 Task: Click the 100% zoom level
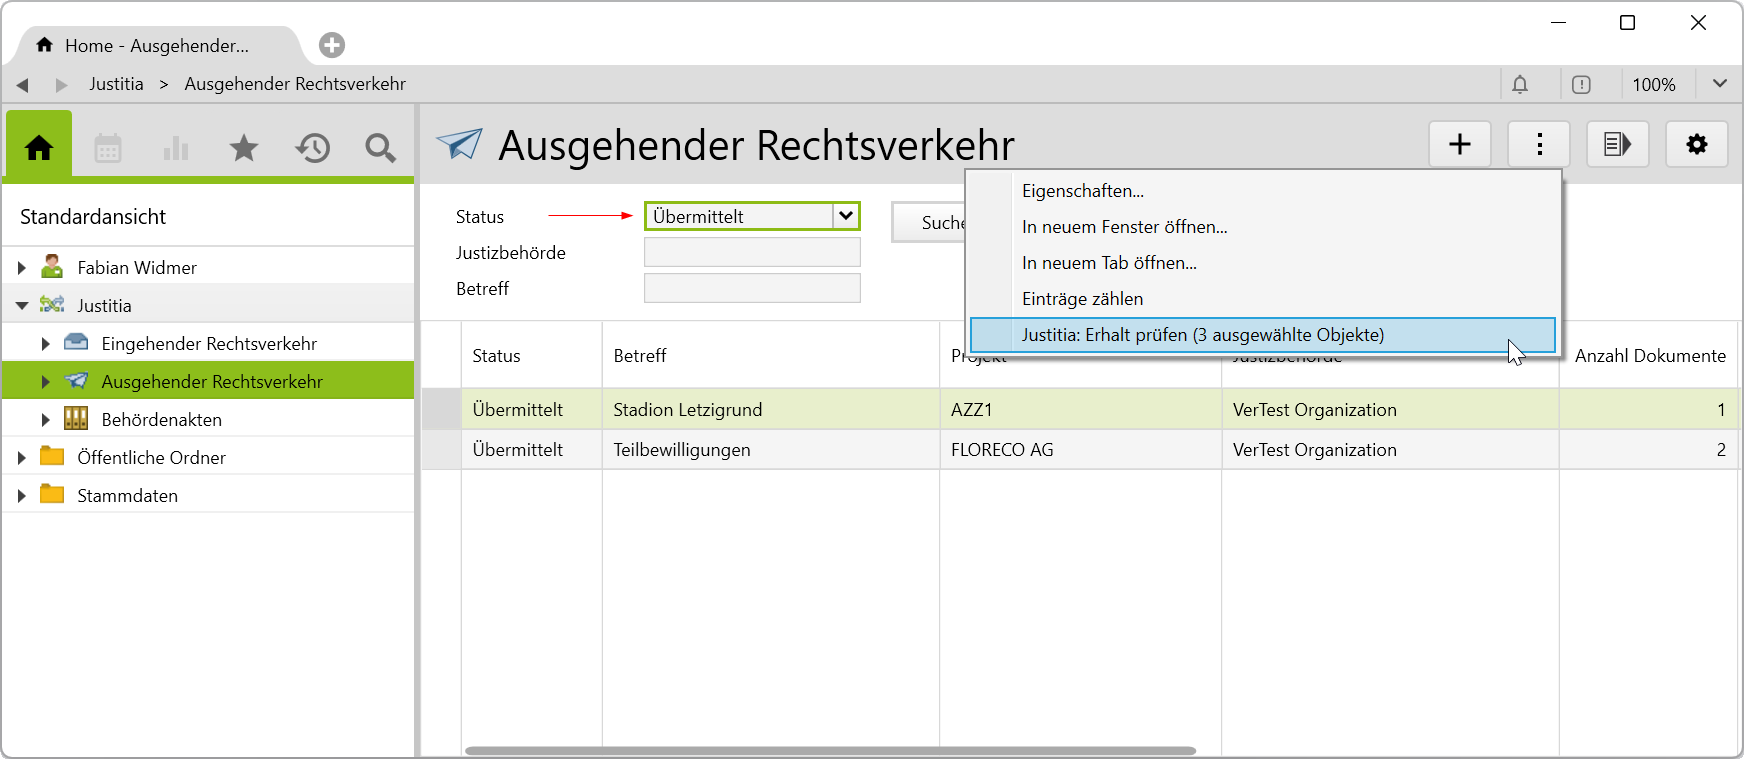click(x=1654, y=85)
